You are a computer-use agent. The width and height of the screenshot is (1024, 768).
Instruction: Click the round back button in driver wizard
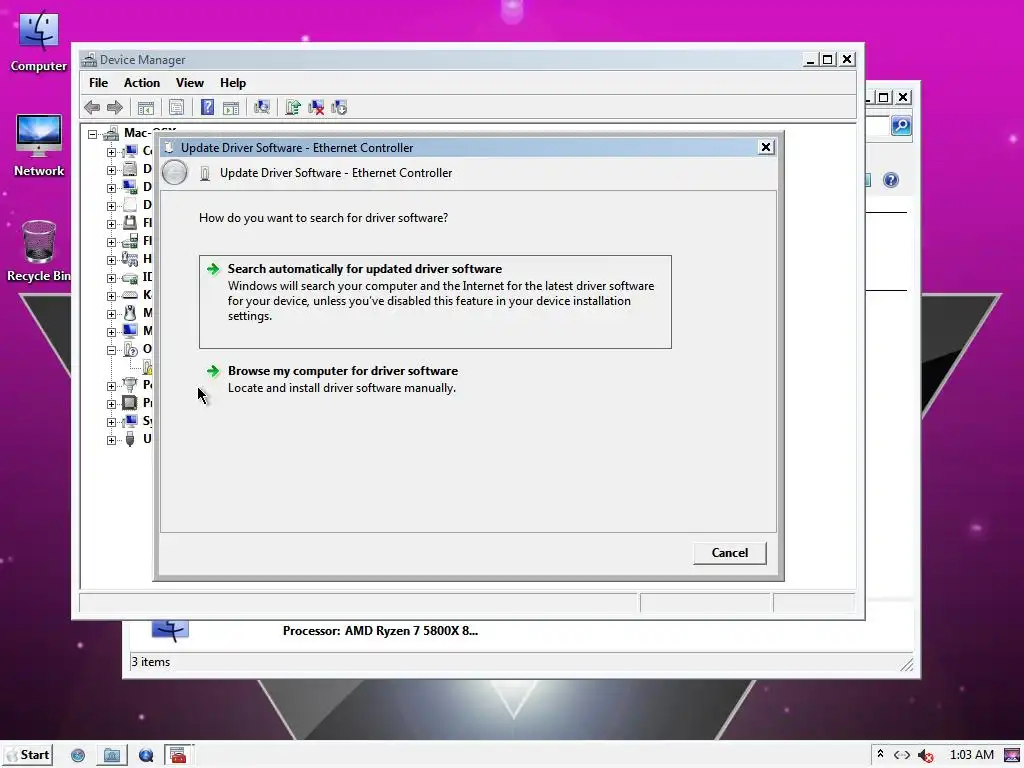tap(174, 172)
